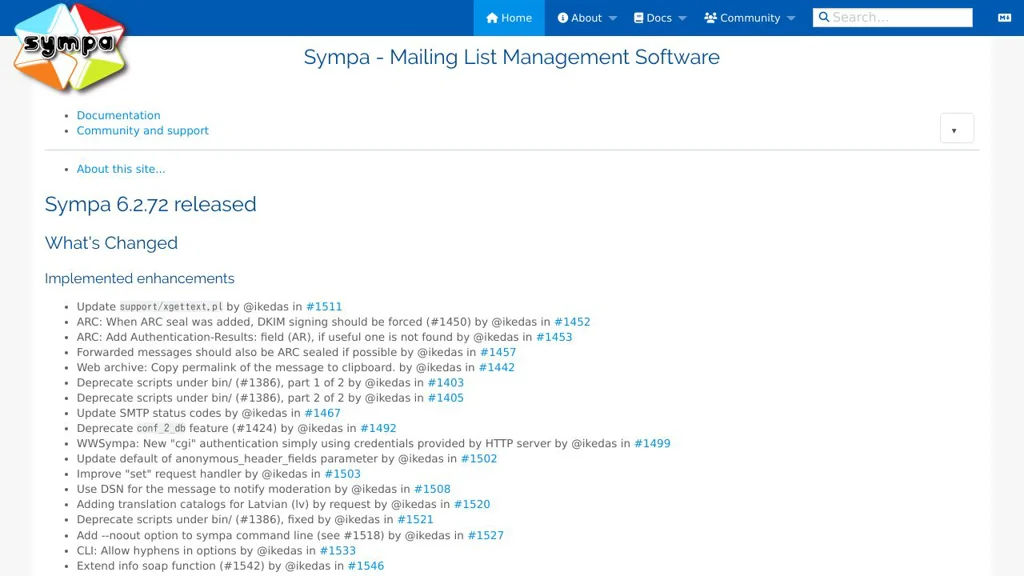Open the About menu
The width and height of the screenshot is (1024, 576).
click(x=586, y=18)
